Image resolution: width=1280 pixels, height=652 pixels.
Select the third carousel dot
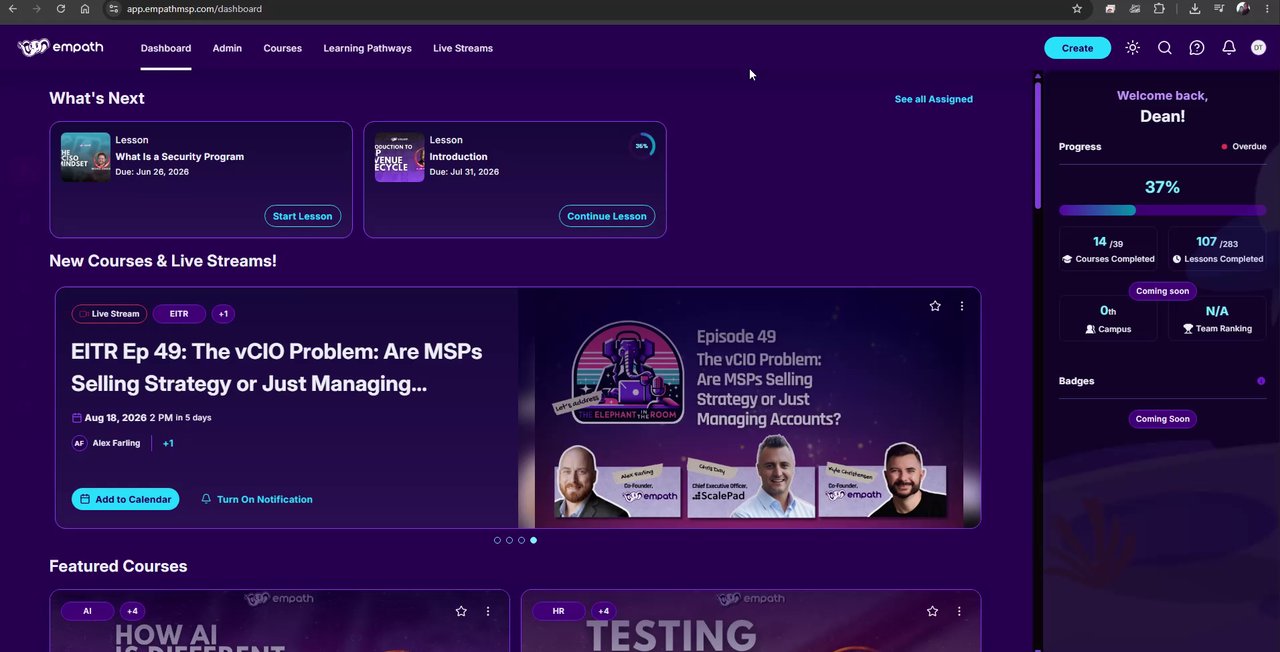pos(521,540)
